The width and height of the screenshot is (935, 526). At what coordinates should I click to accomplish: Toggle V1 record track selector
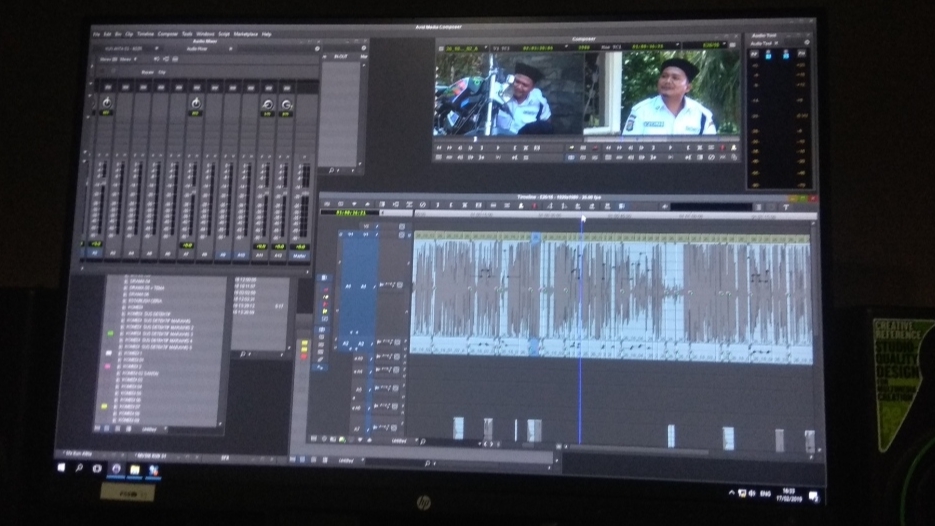(365, 235)
